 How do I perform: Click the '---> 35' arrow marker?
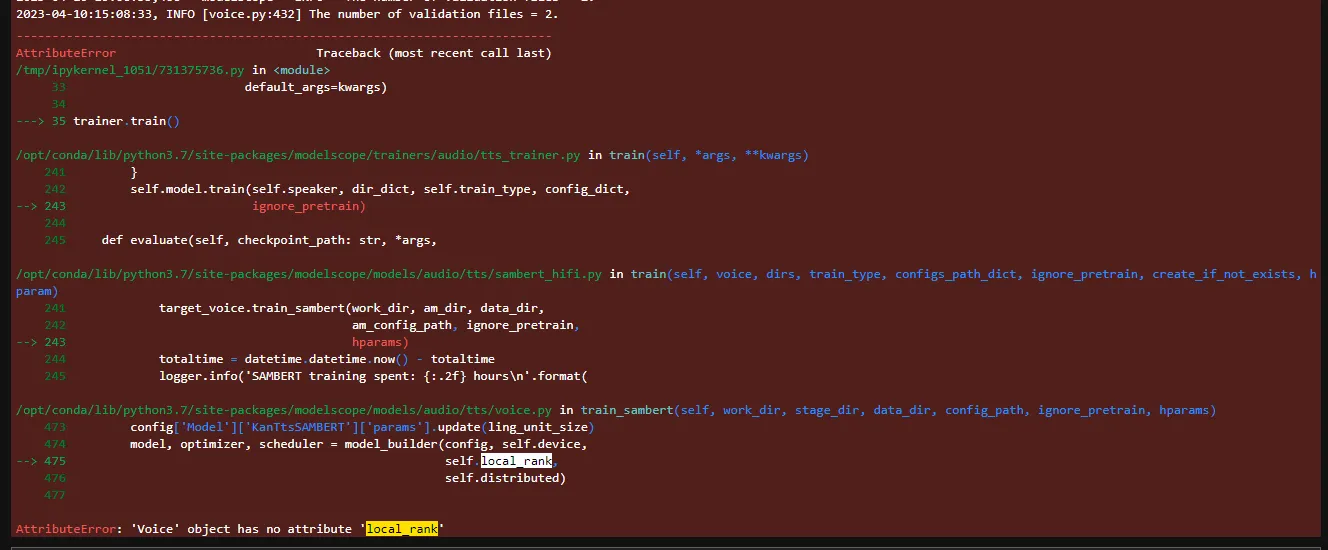41,121
